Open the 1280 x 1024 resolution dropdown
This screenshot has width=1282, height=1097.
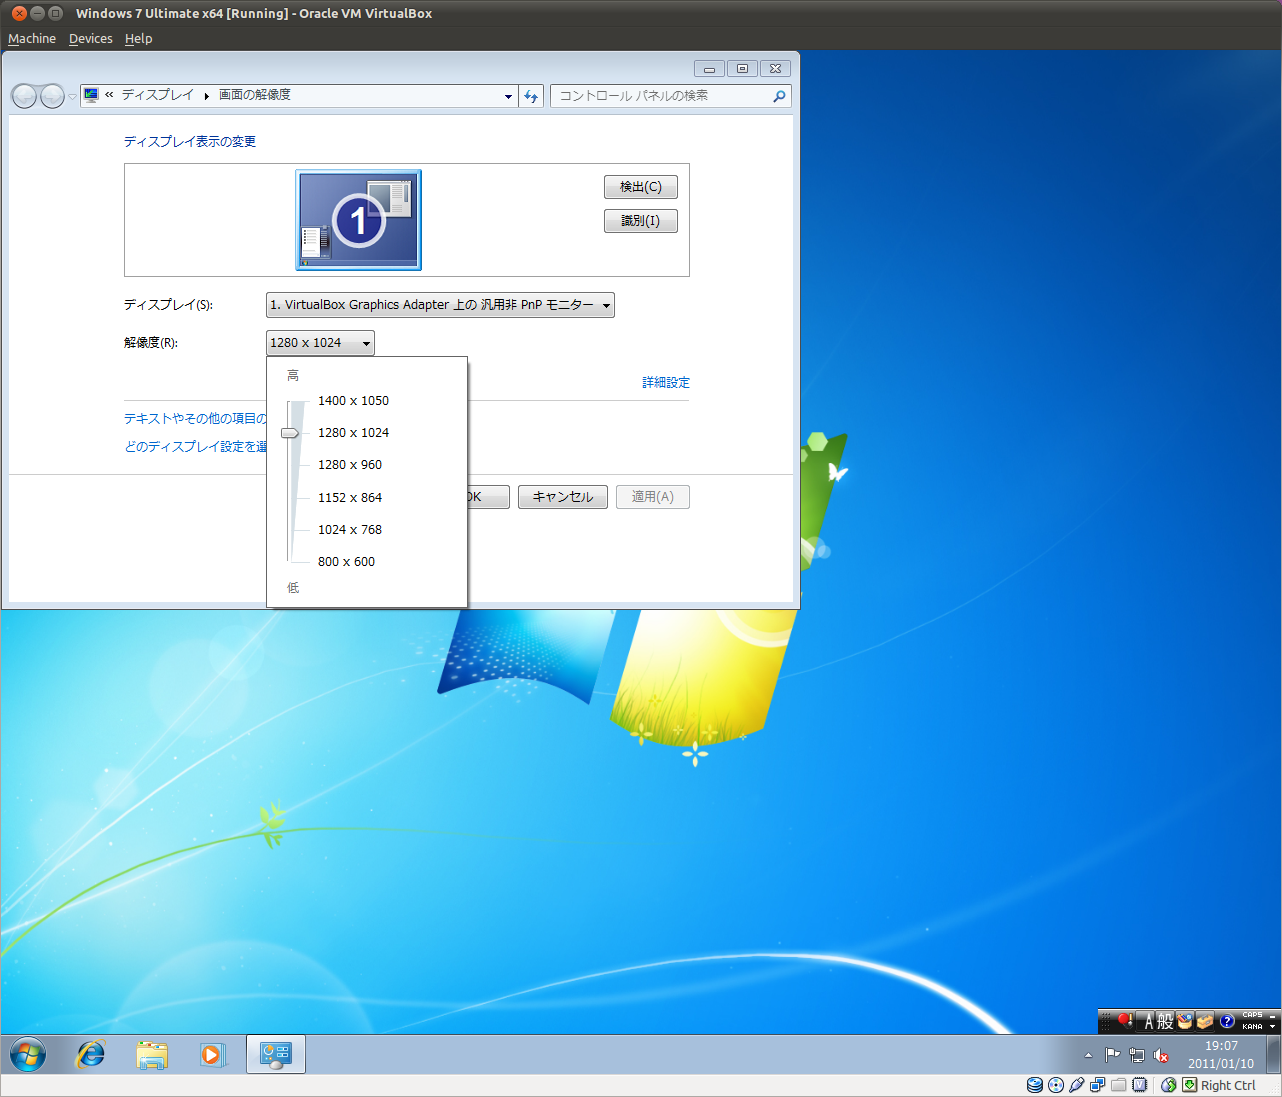[x=320, y=343]
